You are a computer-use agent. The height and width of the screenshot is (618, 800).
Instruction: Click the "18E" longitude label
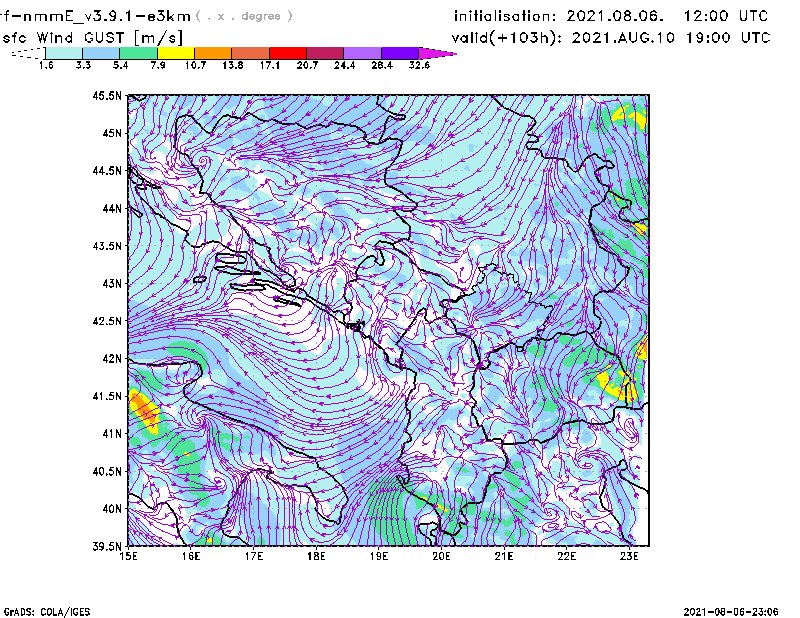316,556
